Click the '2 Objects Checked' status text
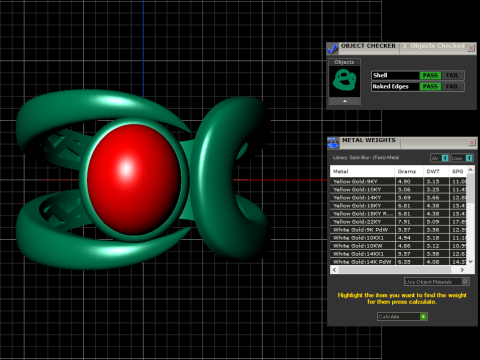 (433, 46)
